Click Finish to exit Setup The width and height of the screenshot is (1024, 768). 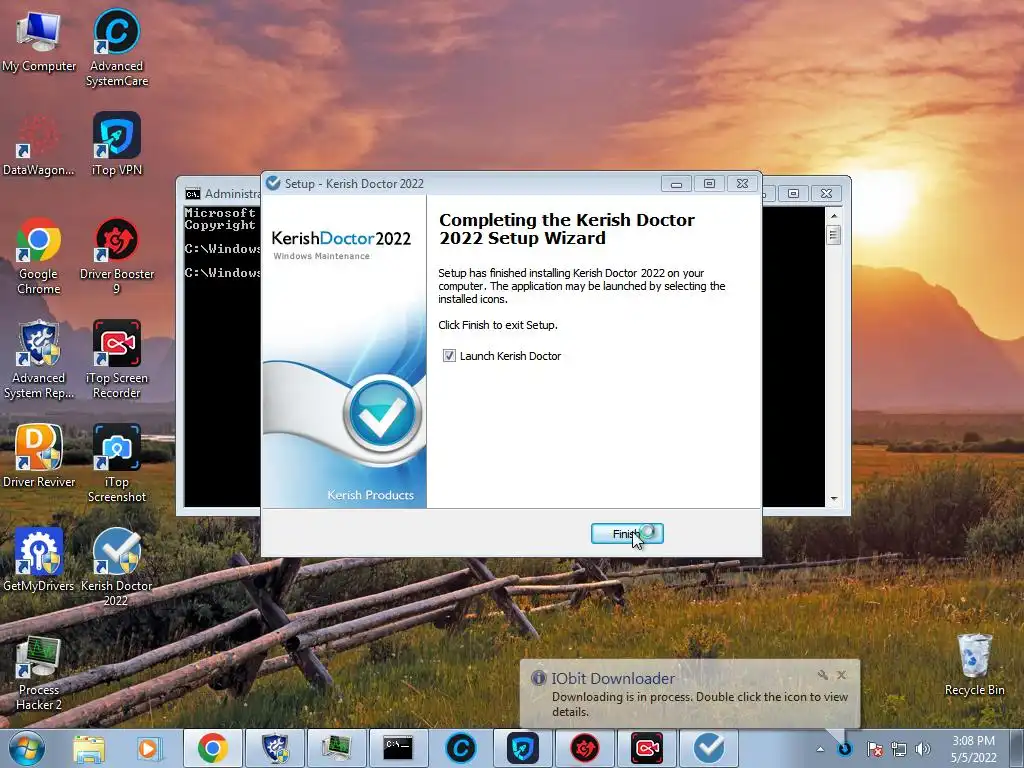(627, 534)
